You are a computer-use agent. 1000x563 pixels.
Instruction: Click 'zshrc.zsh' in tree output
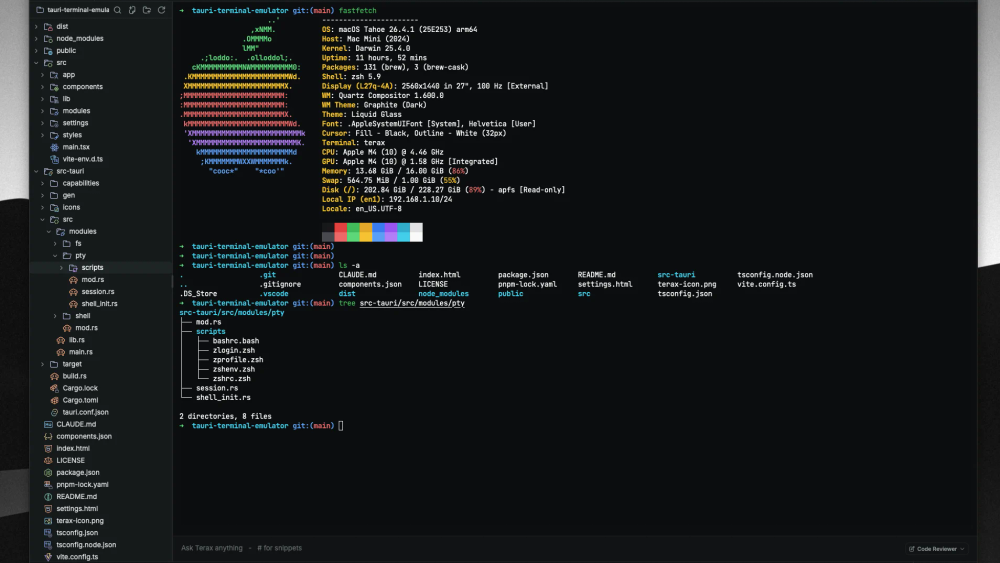(x=232, y=379)
